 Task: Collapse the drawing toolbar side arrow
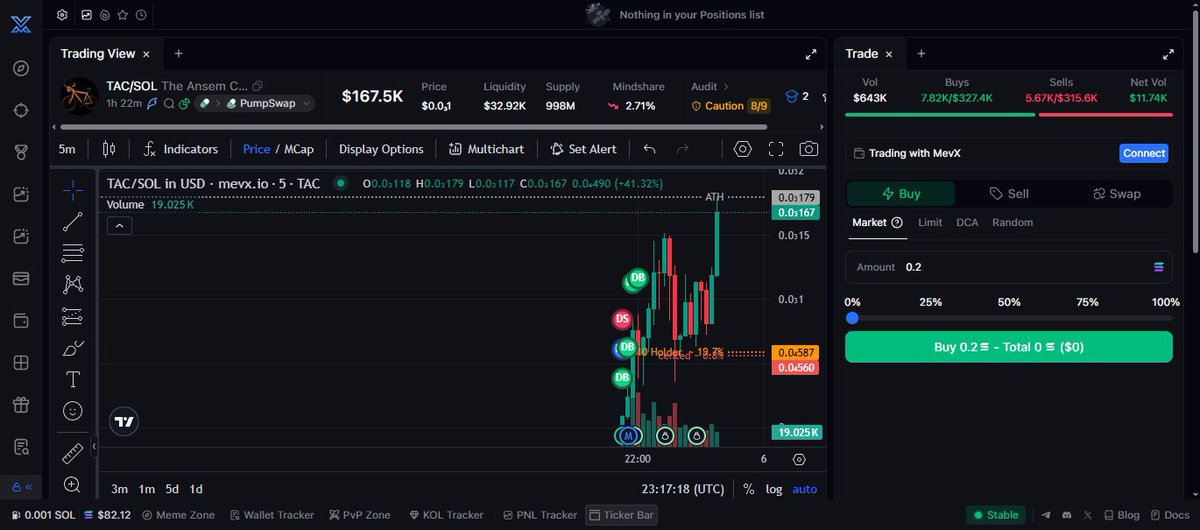93,446
